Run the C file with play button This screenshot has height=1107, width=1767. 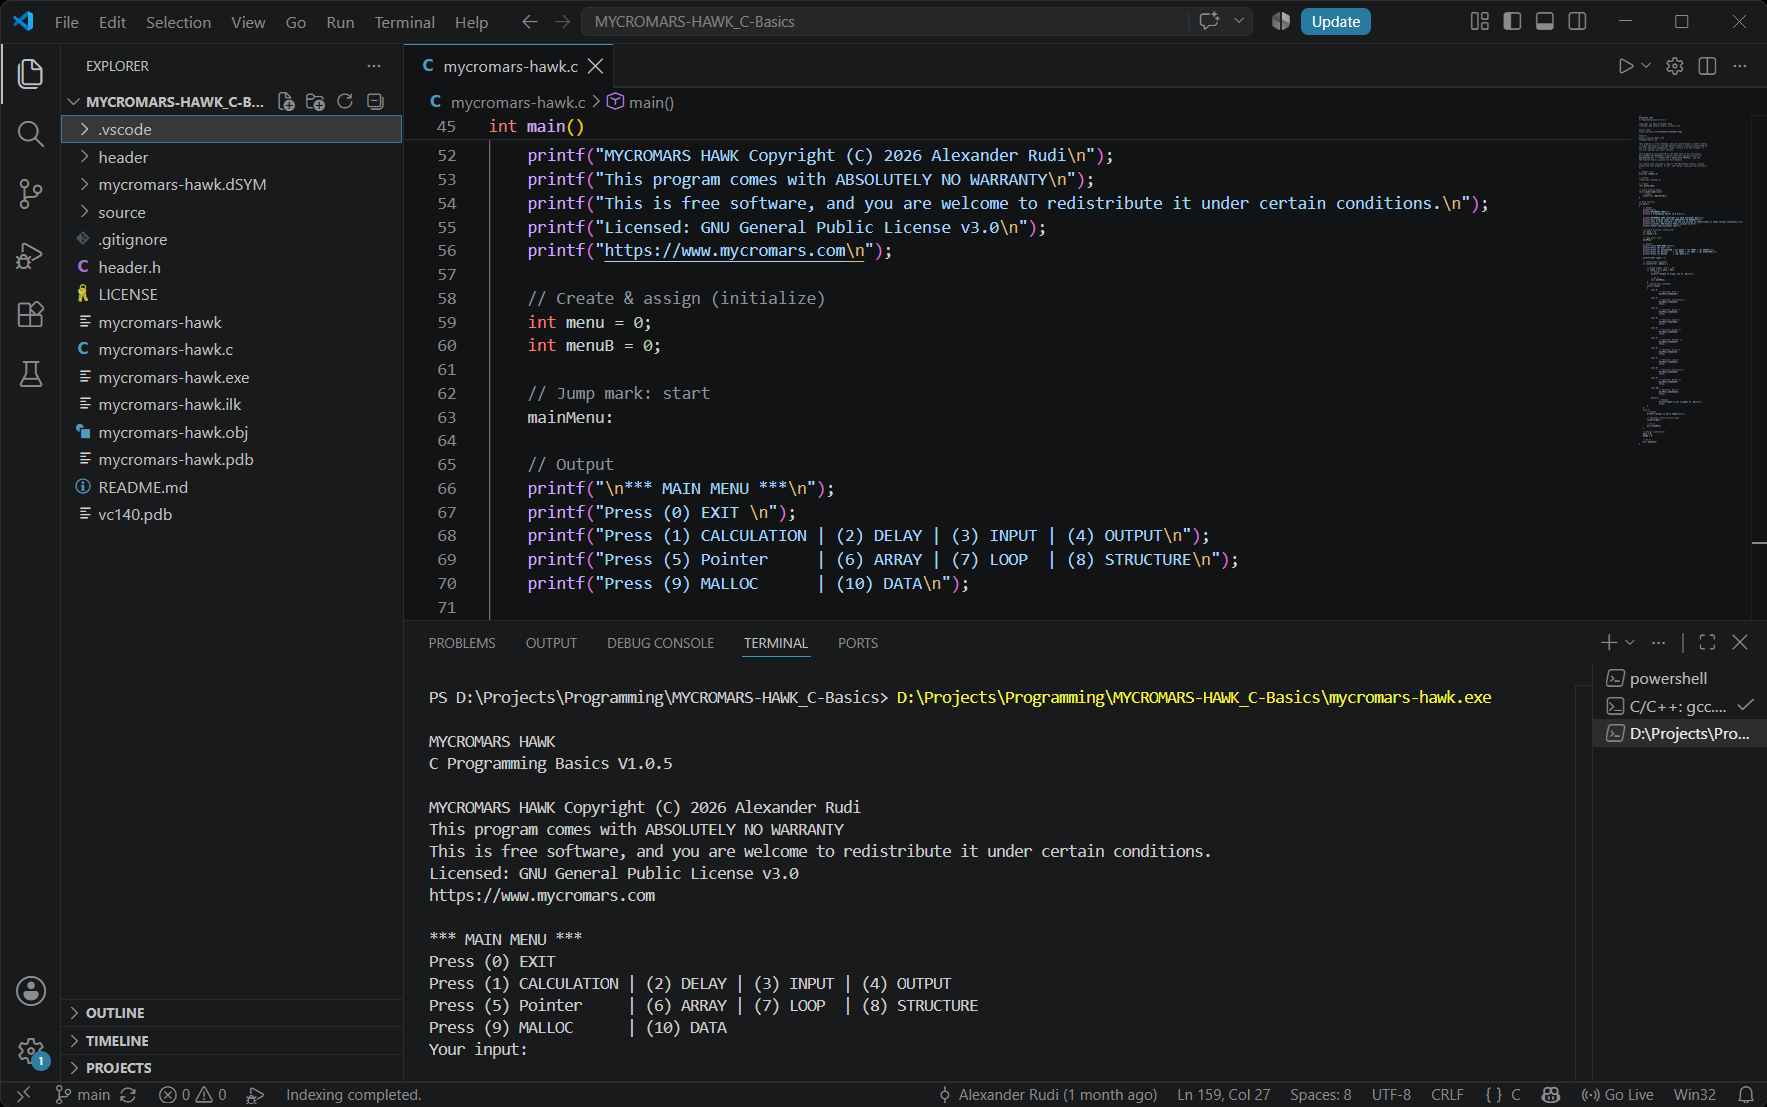(1625, 66)
